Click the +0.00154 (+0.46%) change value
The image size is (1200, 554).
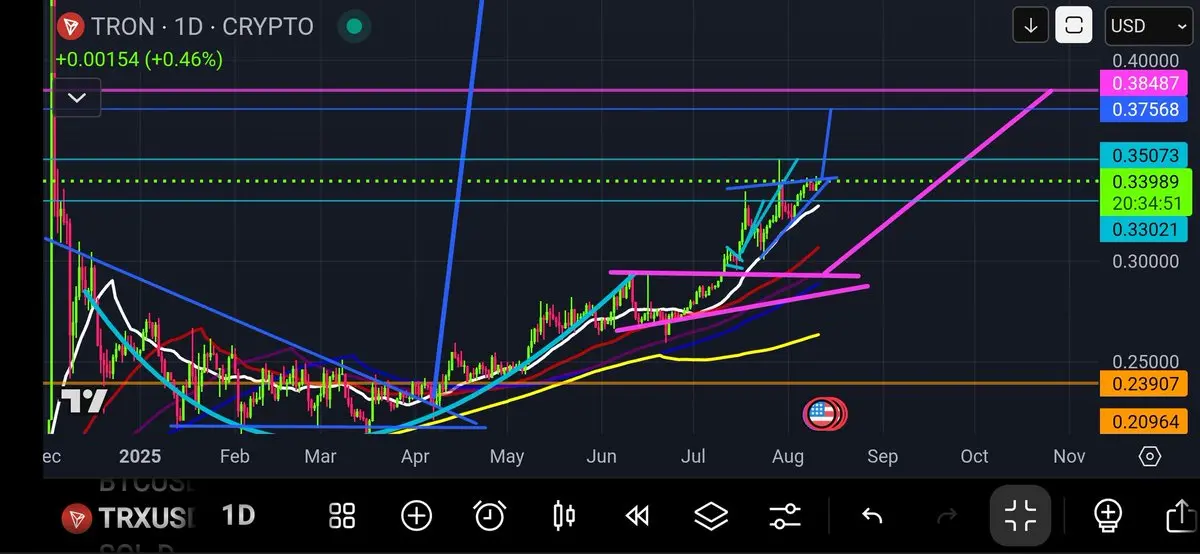139,60
